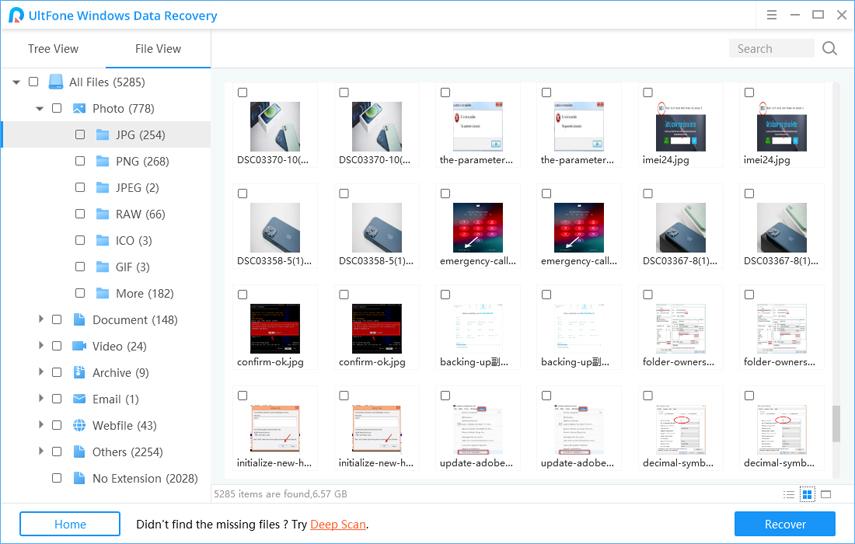
Task: Expand the Archive tree node
Action: point(40,372)
